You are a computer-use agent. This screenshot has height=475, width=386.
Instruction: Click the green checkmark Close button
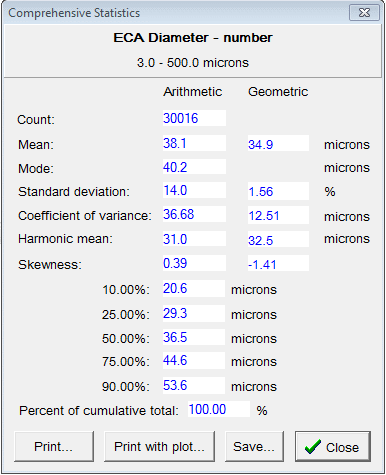coord(333,446)
